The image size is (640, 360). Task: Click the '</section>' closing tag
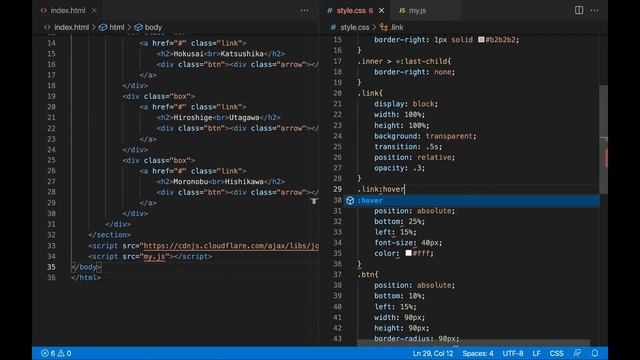coord(109,235)
